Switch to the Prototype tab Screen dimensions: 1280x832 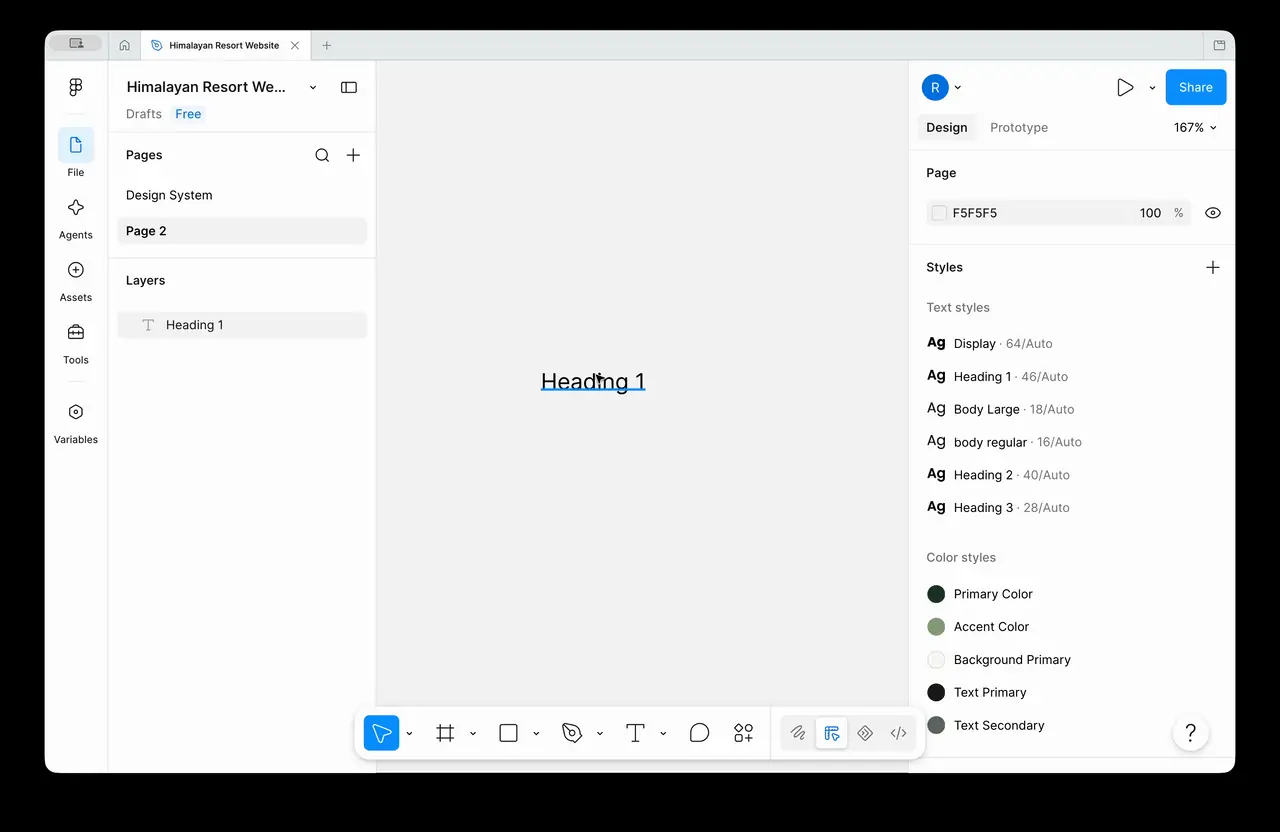click(1019, 128)
